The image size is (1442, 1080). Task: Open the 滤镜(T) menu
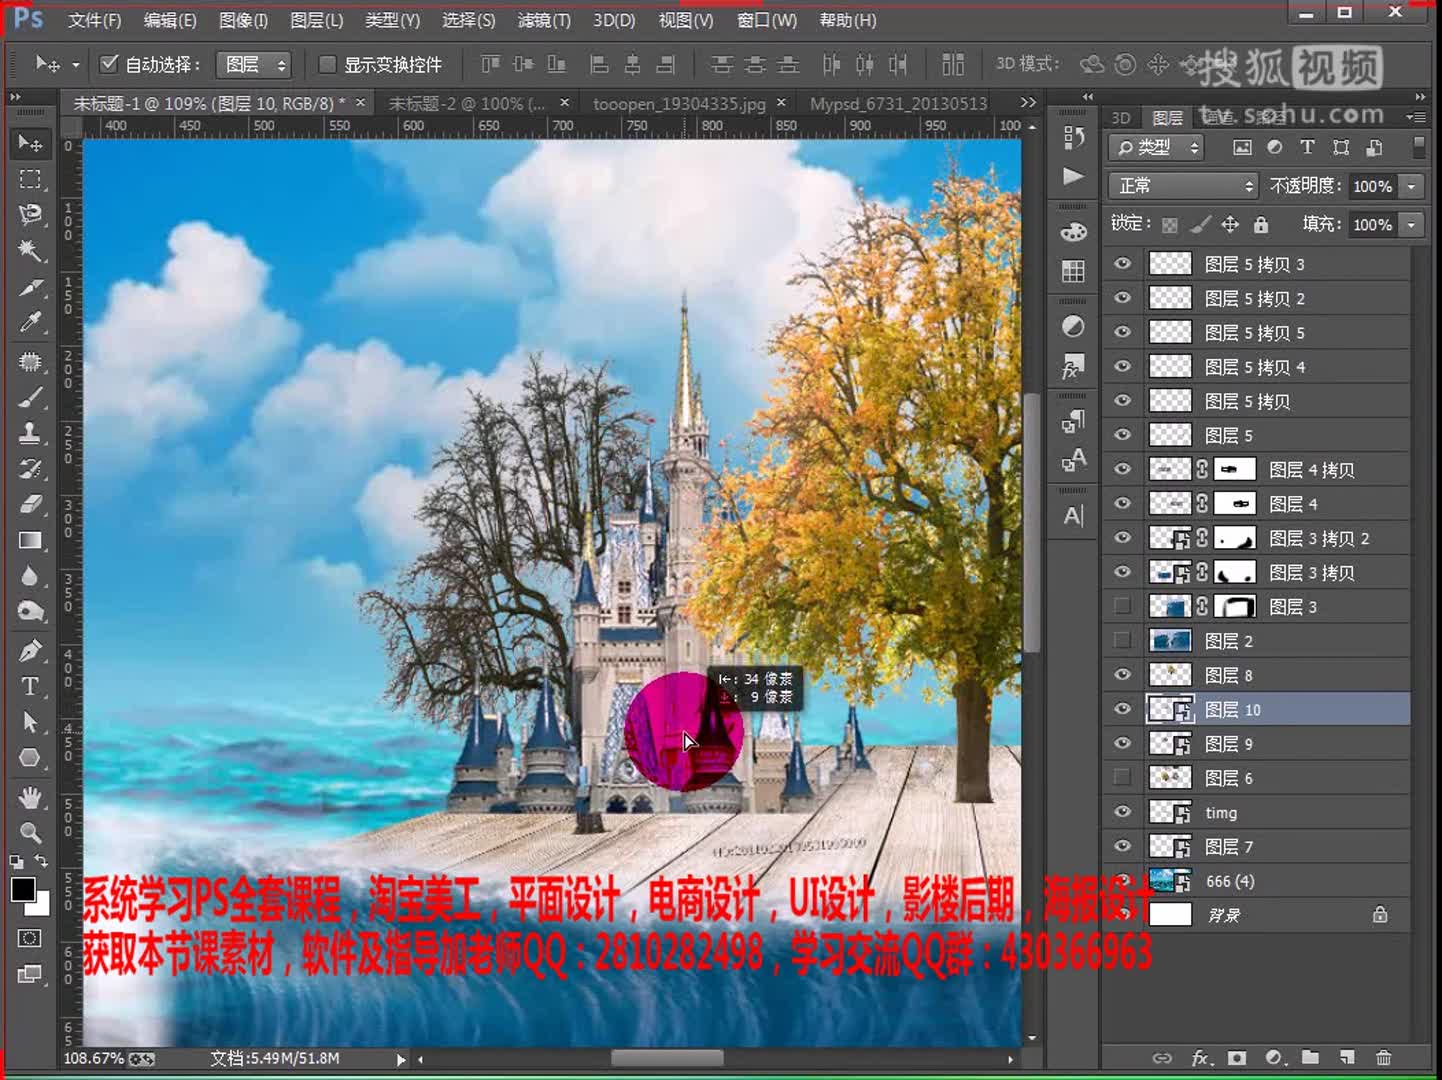(x=544, y=20)
